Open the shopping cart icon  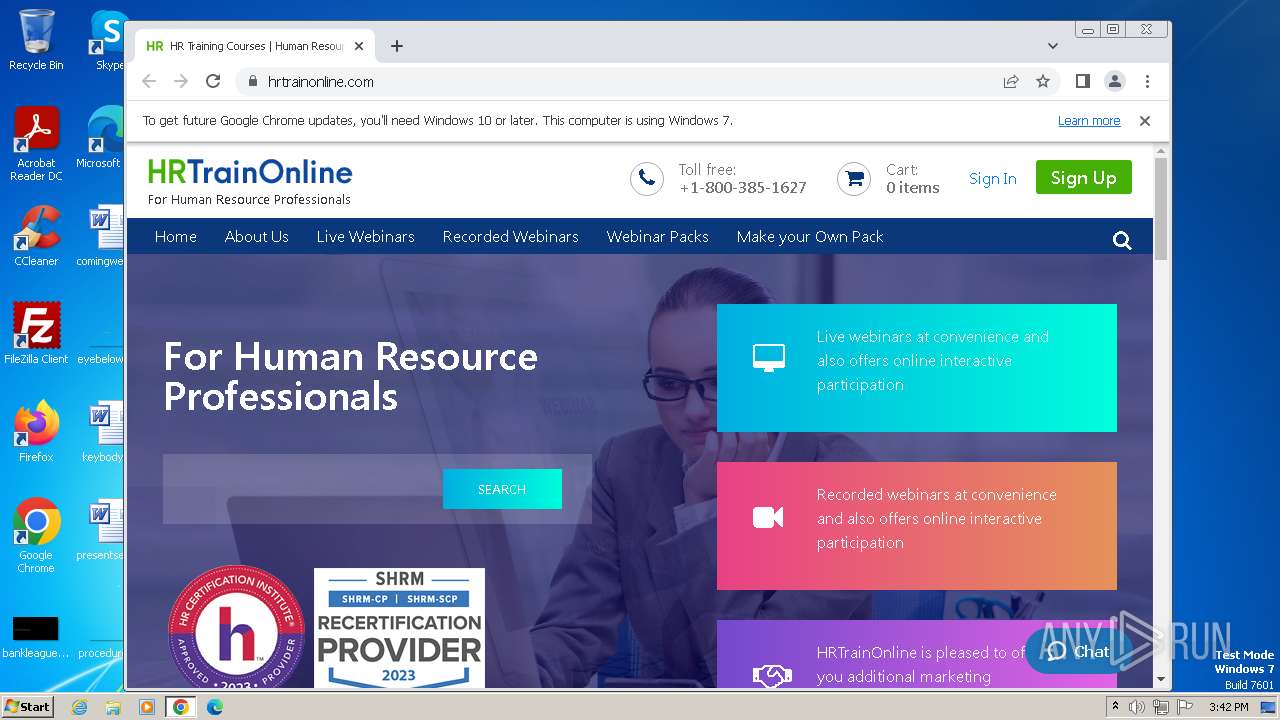(854, 179)
